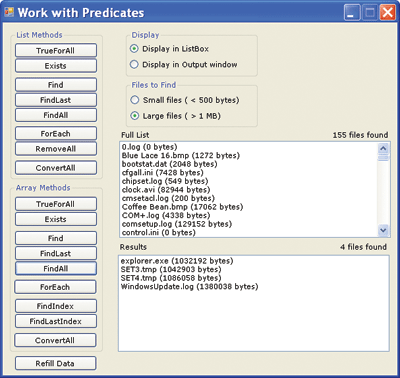Click FindLast under Array Methods
Image resolution: width=400 pixels, height=378 pixels.
(56, 253)
